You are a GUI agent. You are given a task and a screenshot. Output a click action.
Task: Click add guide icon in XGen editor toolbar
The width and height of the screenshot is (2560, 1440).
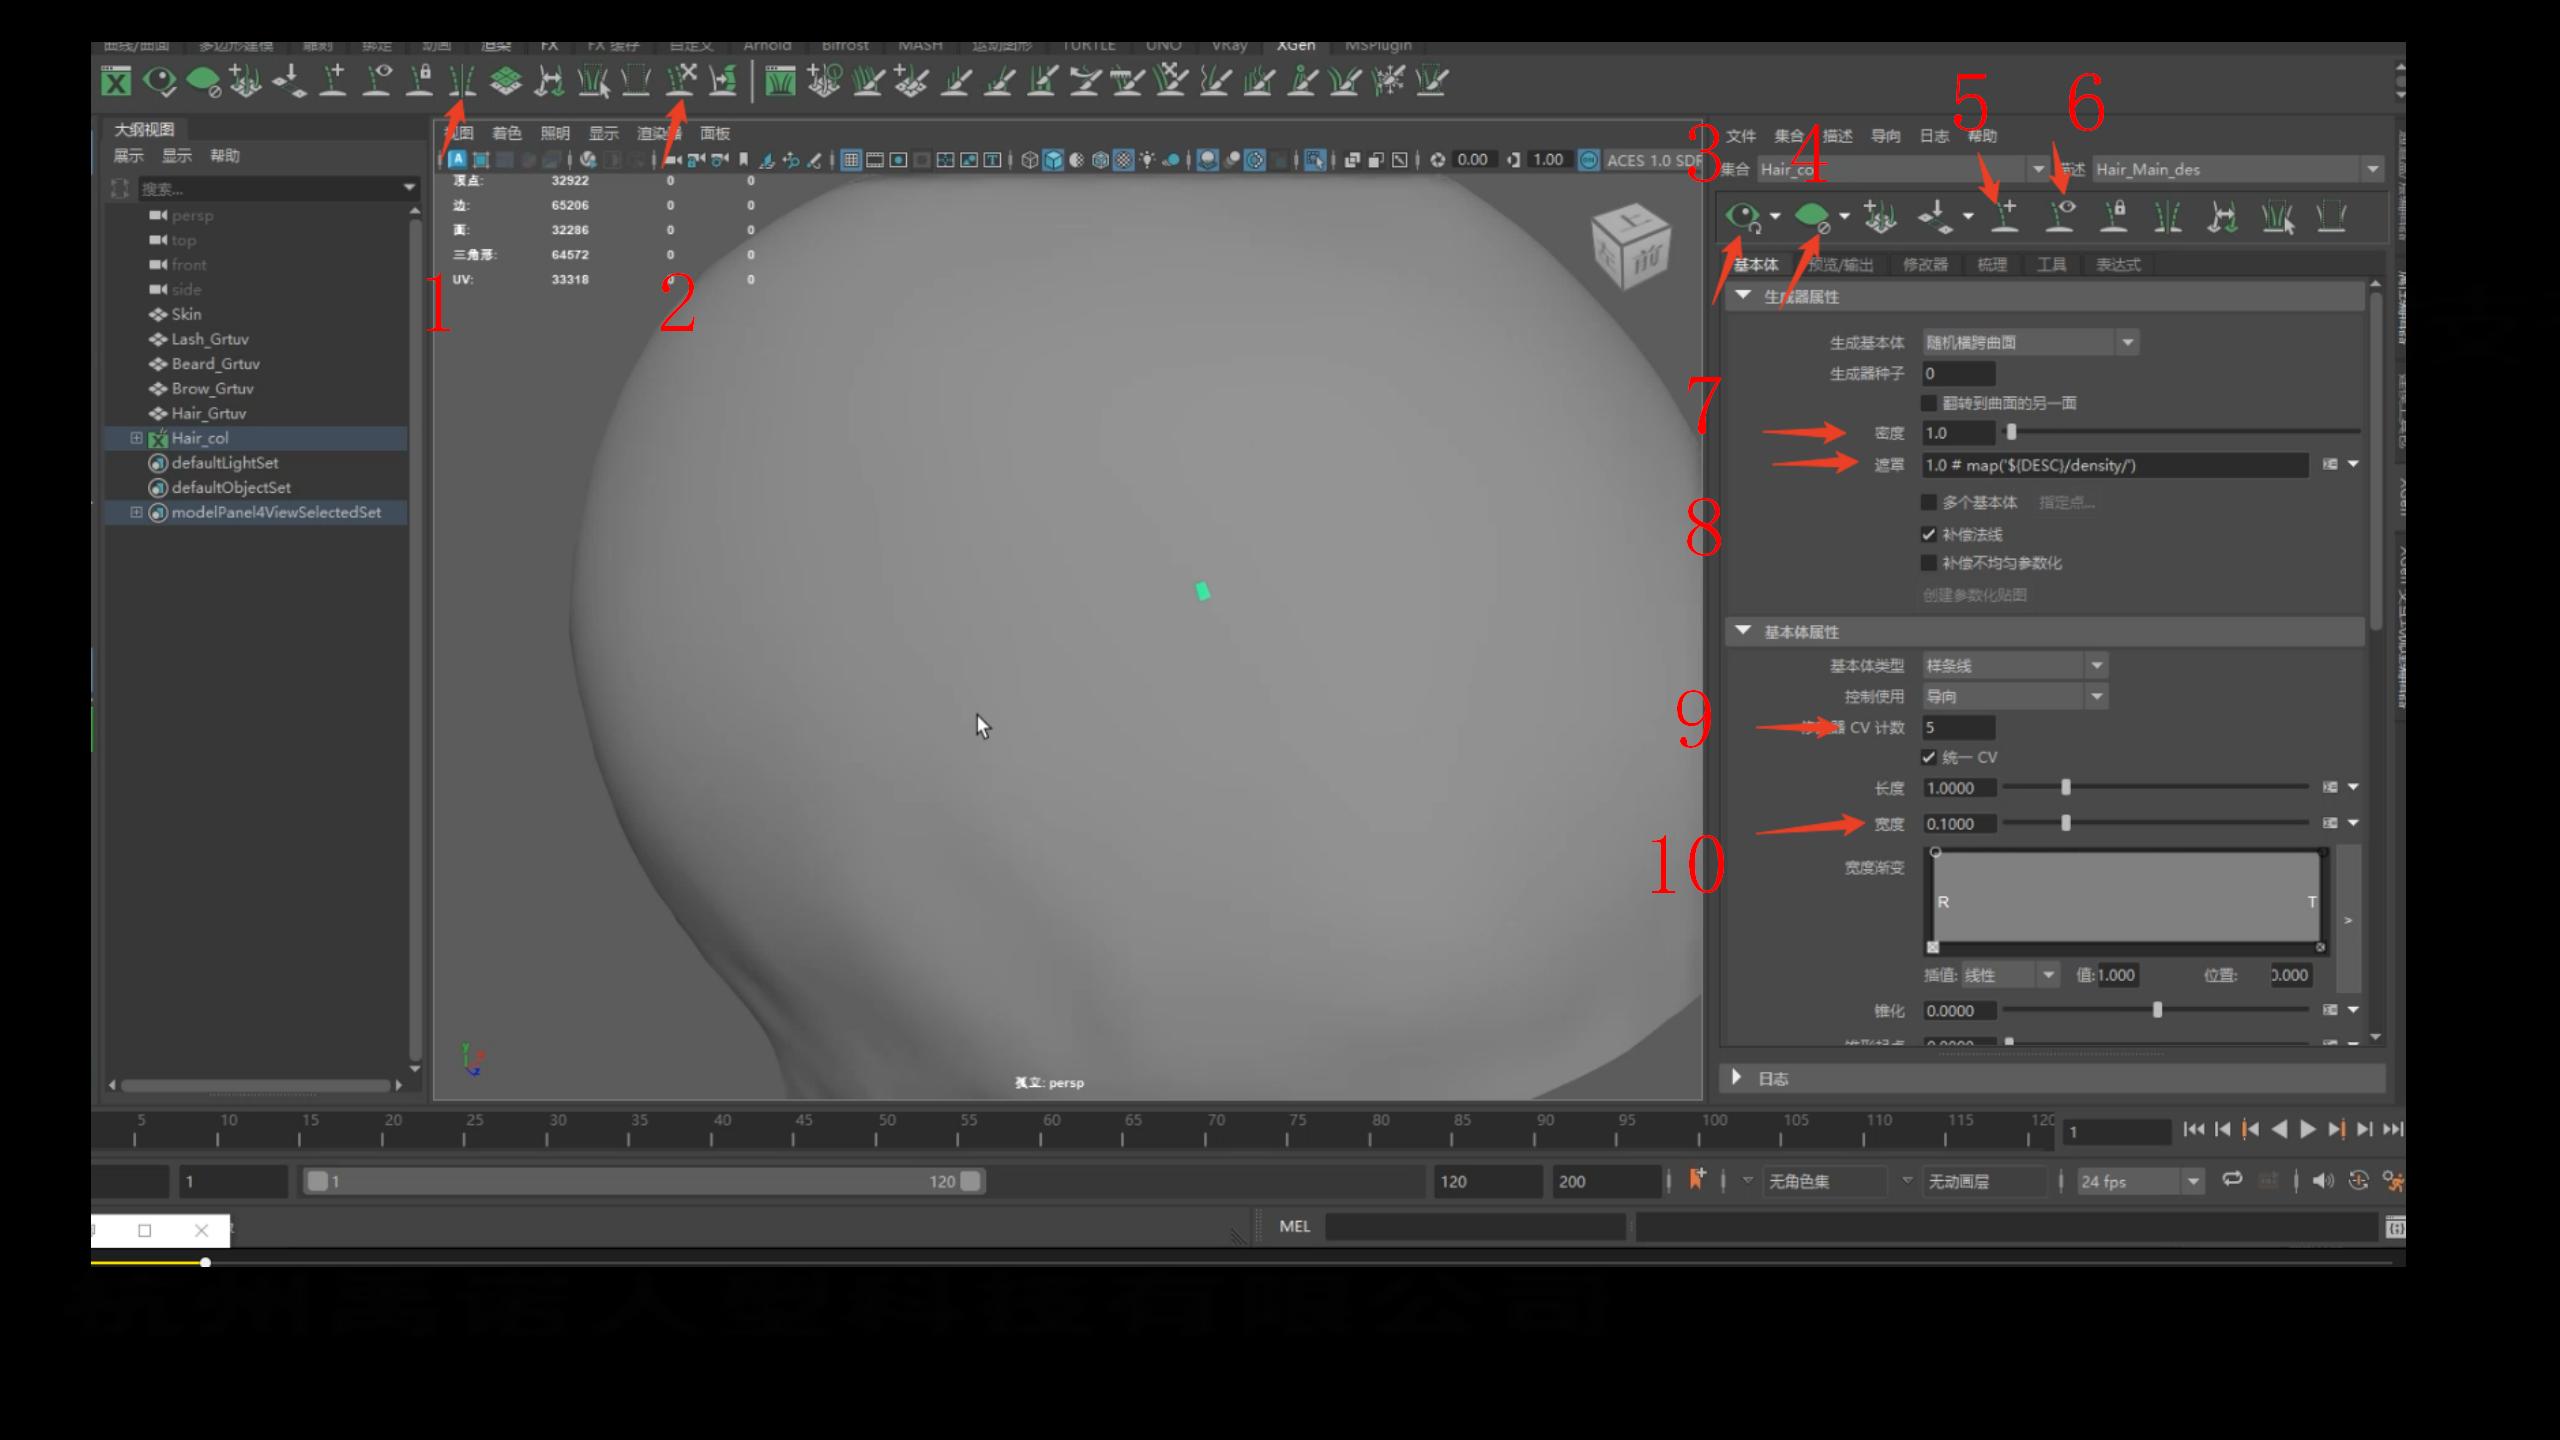2005,217
